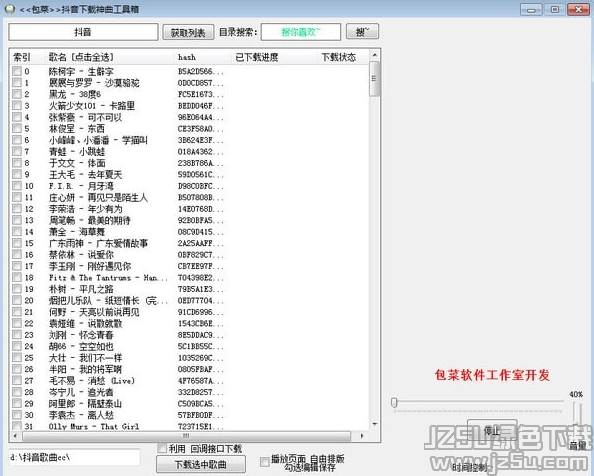Viewport: 594px width, 476px height.
Task: Click hash value 018A4362... for 青蛙 - 小跳蛙
Action: coord(201,151)
